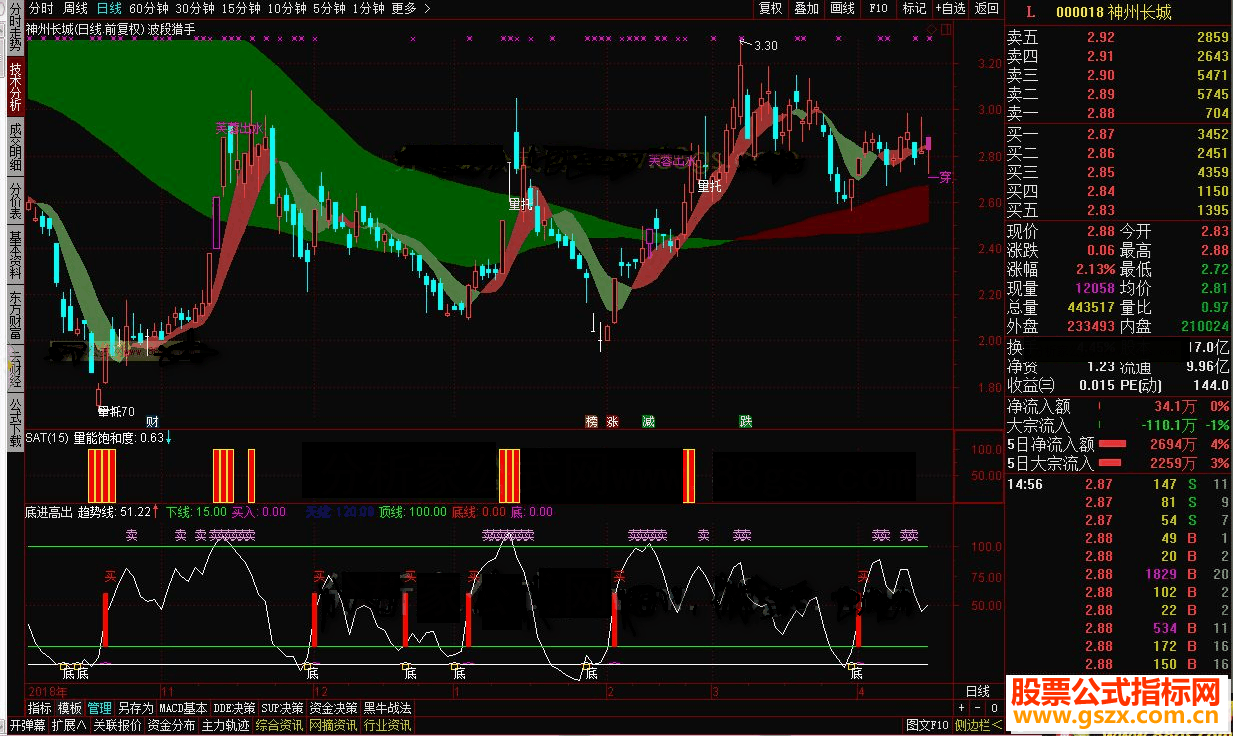Click the 神州长城 stock name header
Image resolution: width=1233 pixels, height=736 pixels.
click(x=1140, y=12)
